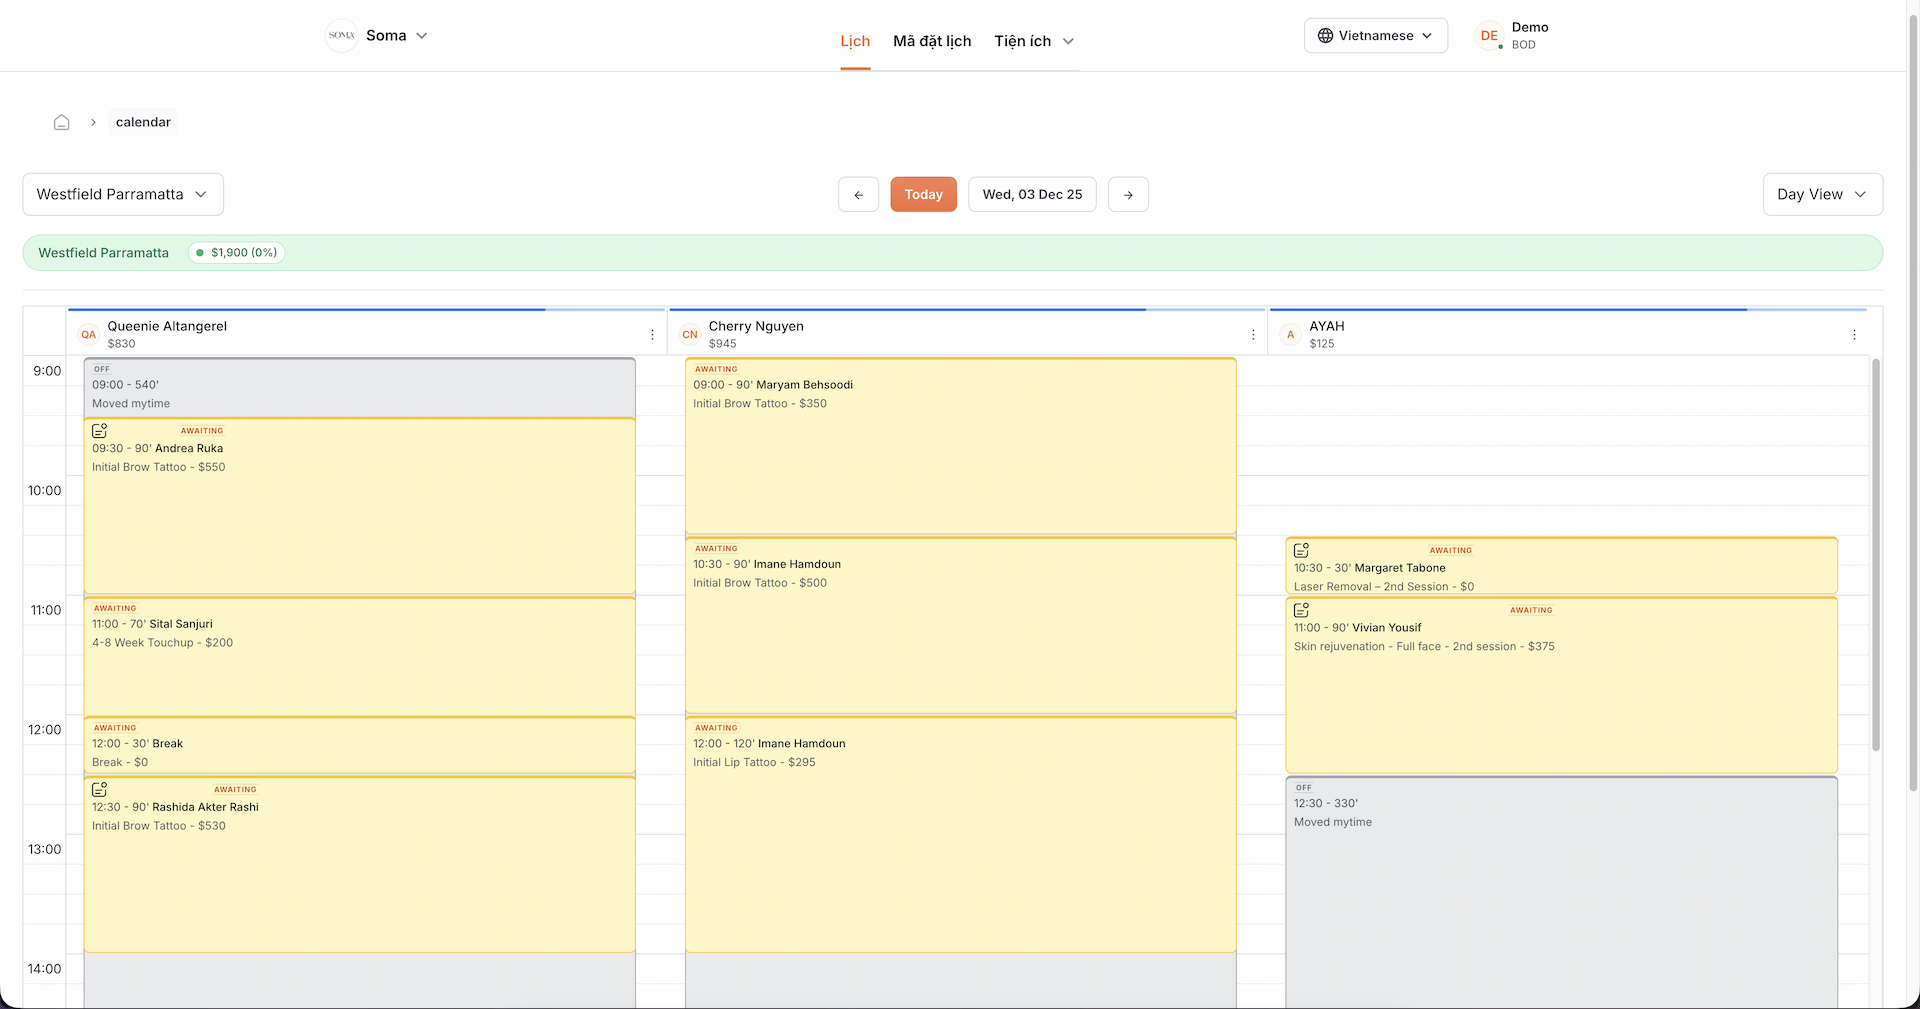Viewport: 1920px width, 1009px height.
Task: Click note icon on Margaret Tabone appointment
Action: pos(1301,551)
